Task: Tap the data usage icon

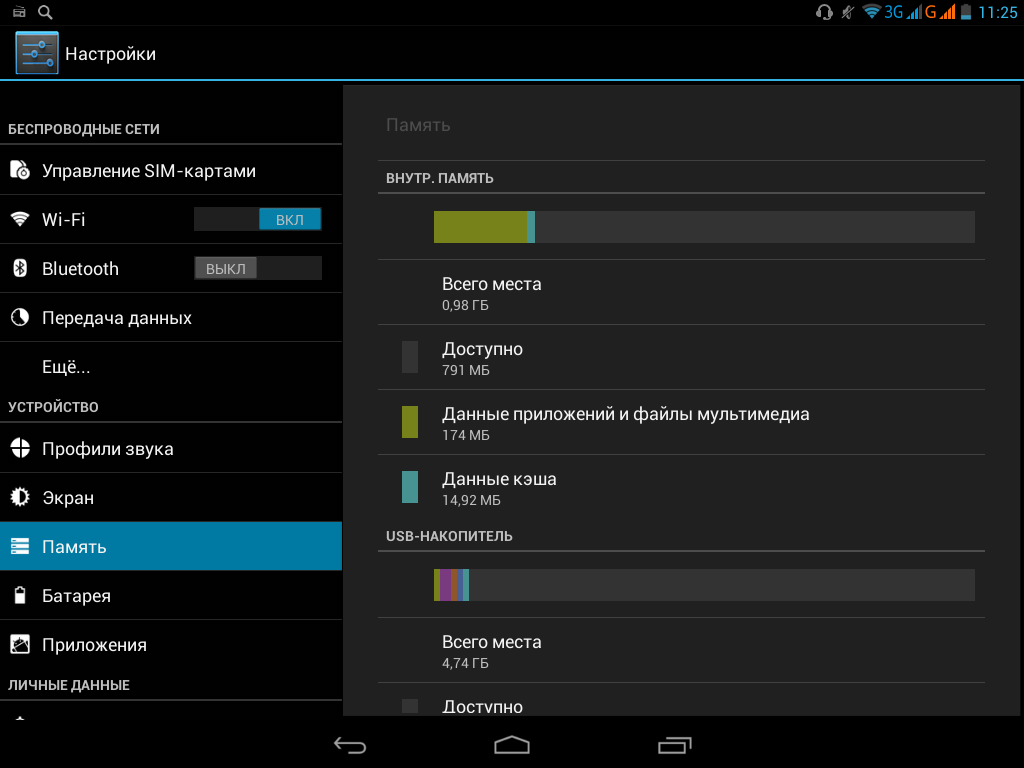Action: [x=20, y=317]
